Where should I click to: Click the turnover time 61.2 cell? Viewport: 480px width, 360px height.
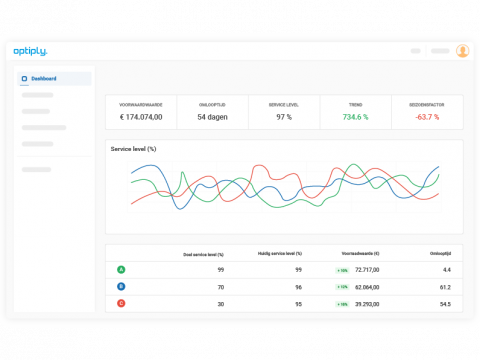445,287
